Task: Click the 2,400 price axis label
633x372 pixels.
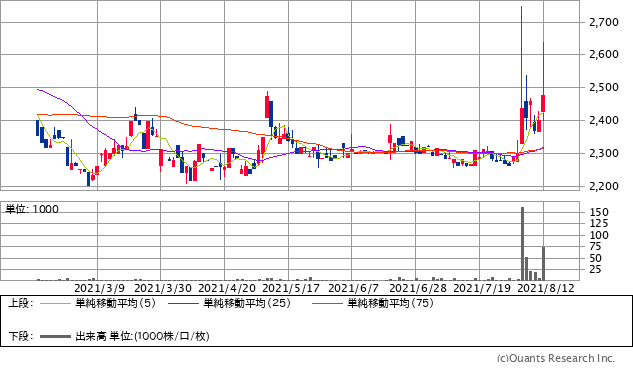Action: coord(604,120)
